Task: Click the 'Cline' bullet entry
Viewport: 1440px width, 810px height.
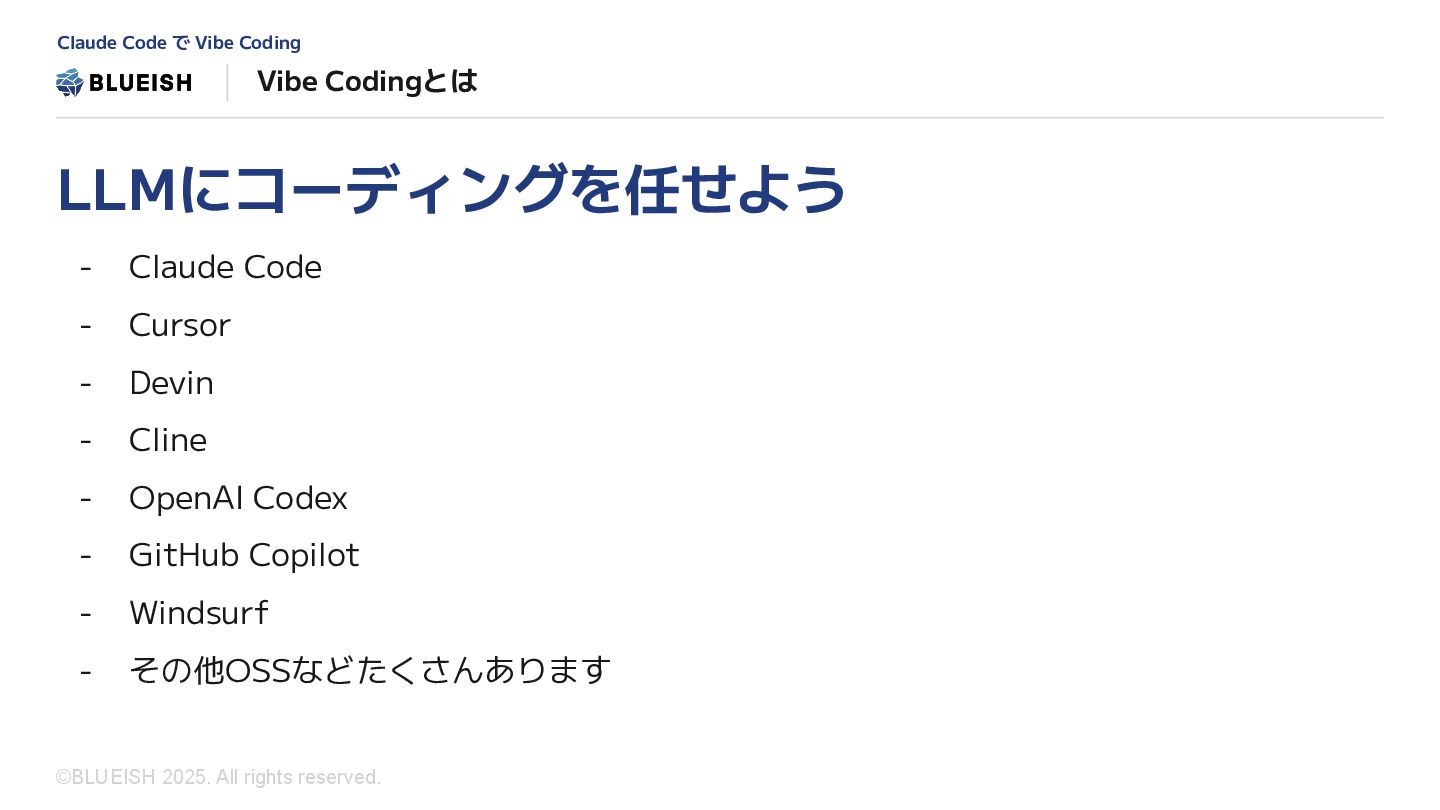Action: click(168, 440)
